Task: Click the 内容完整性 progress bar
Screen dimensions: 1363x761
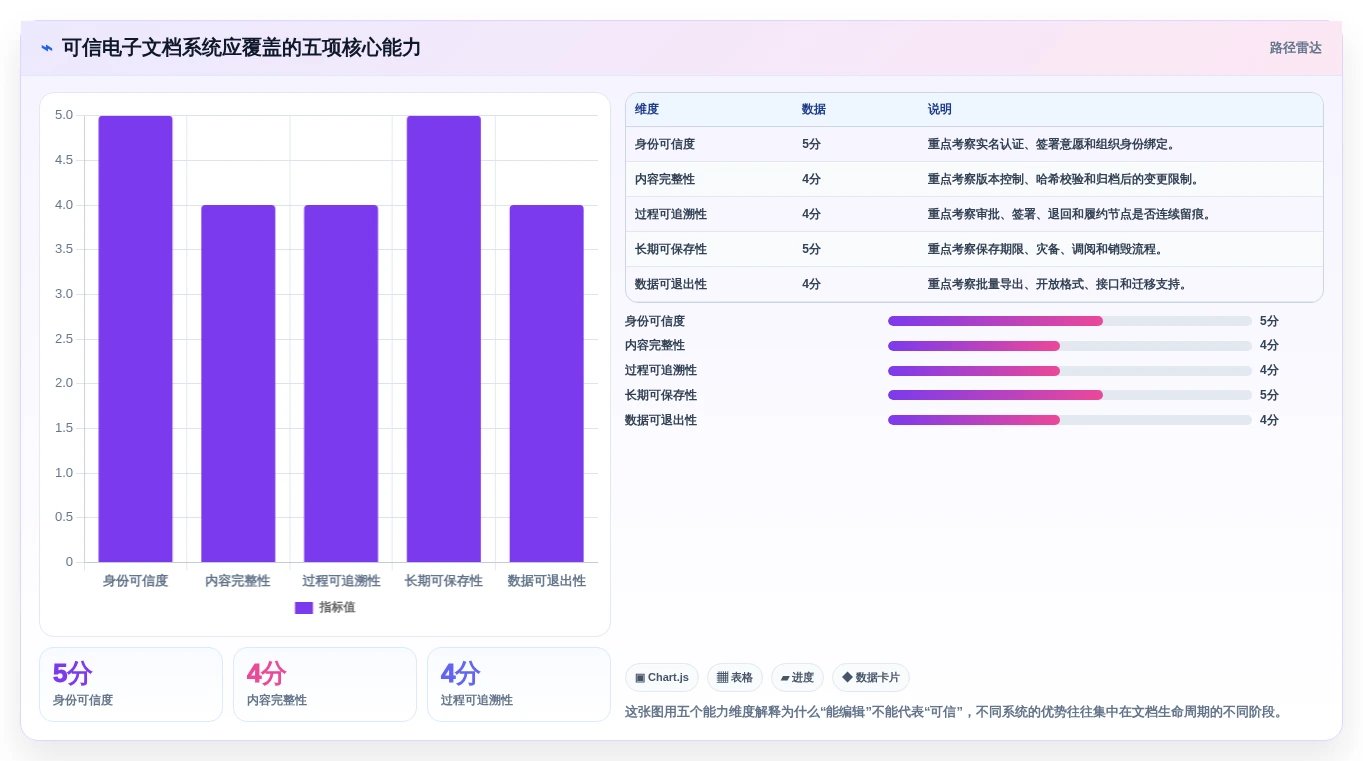Action: pyautogui.click(x=1070, y=346)
